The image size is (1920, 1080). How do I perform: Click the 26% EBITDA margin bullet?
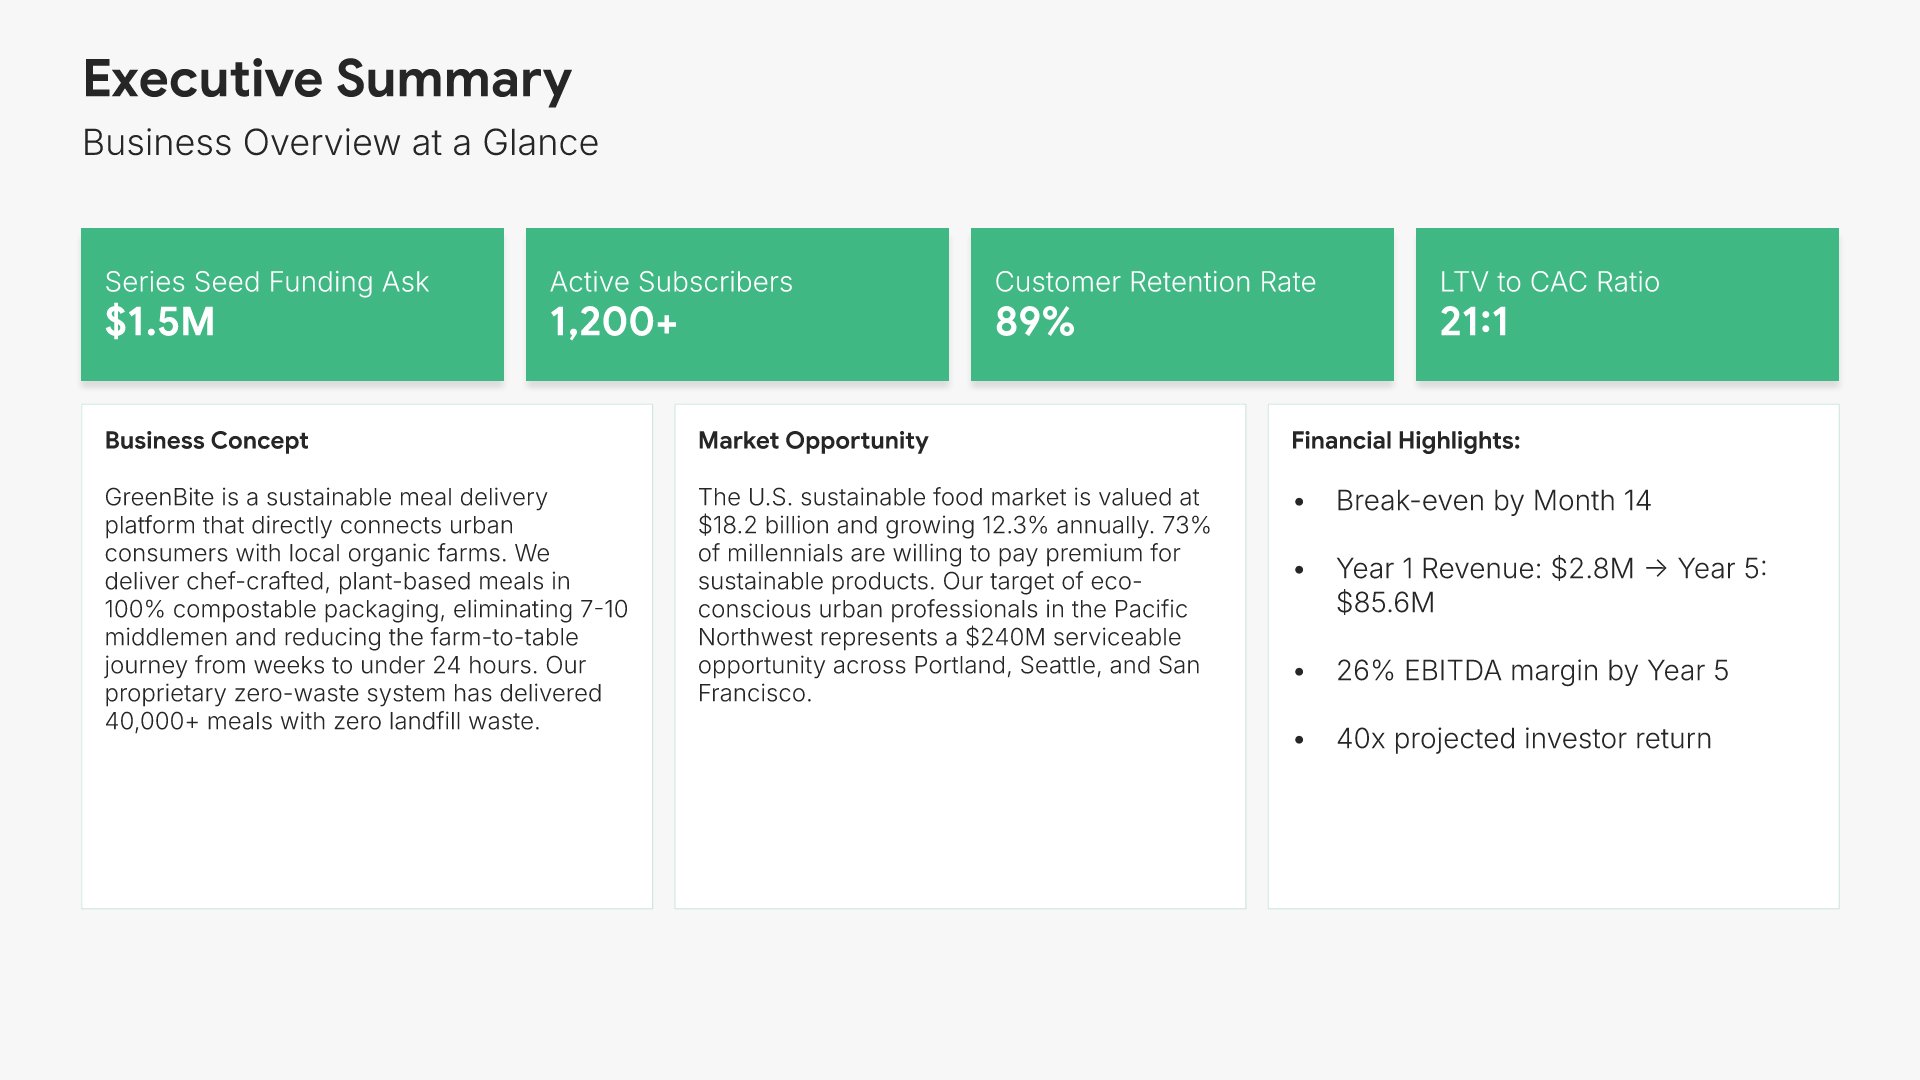[x=1532, y=671]
